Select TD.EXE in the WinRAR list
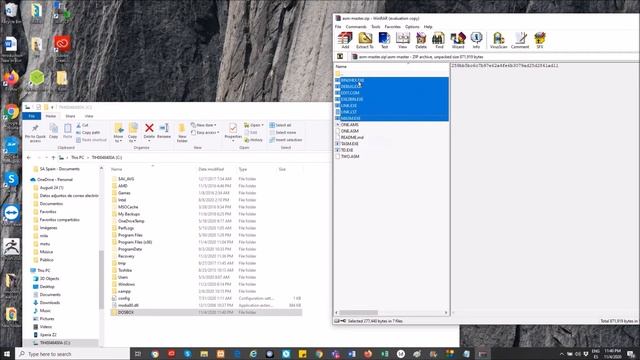640x360 pixels. pos(347,150)
